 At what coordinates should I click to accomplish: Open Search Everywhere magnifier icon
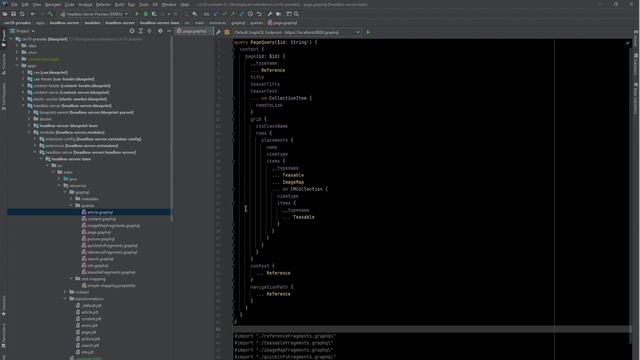point(296,14)
